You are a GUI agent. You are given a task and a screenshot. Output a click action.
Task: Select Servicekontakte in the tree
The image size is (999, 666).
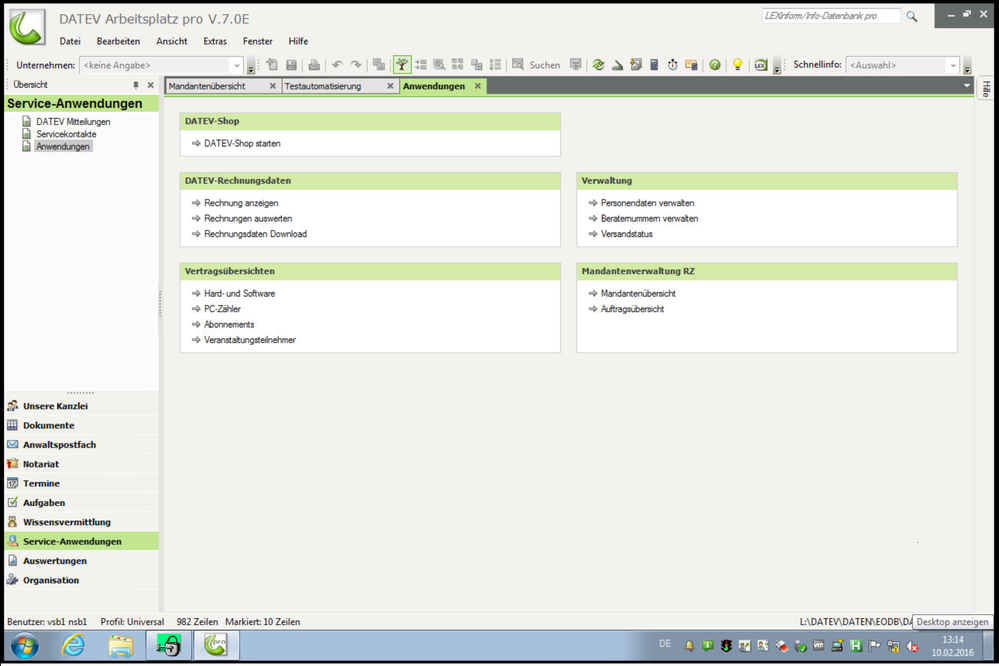(66, 134)
